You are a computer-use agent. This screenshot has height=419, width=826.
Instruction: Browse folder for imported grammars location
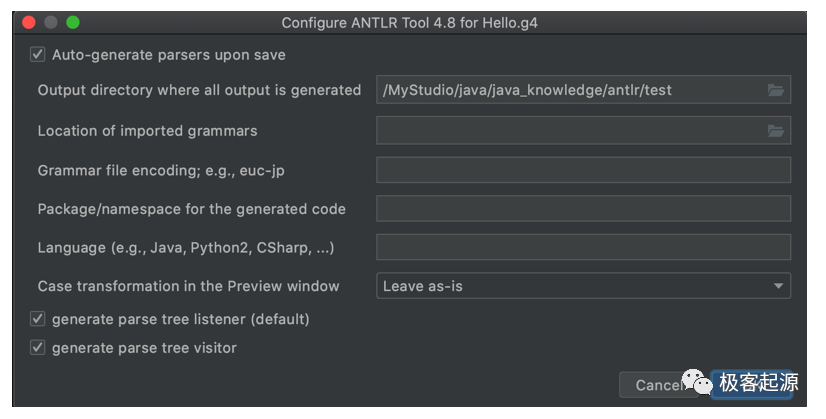pos(775,131)
